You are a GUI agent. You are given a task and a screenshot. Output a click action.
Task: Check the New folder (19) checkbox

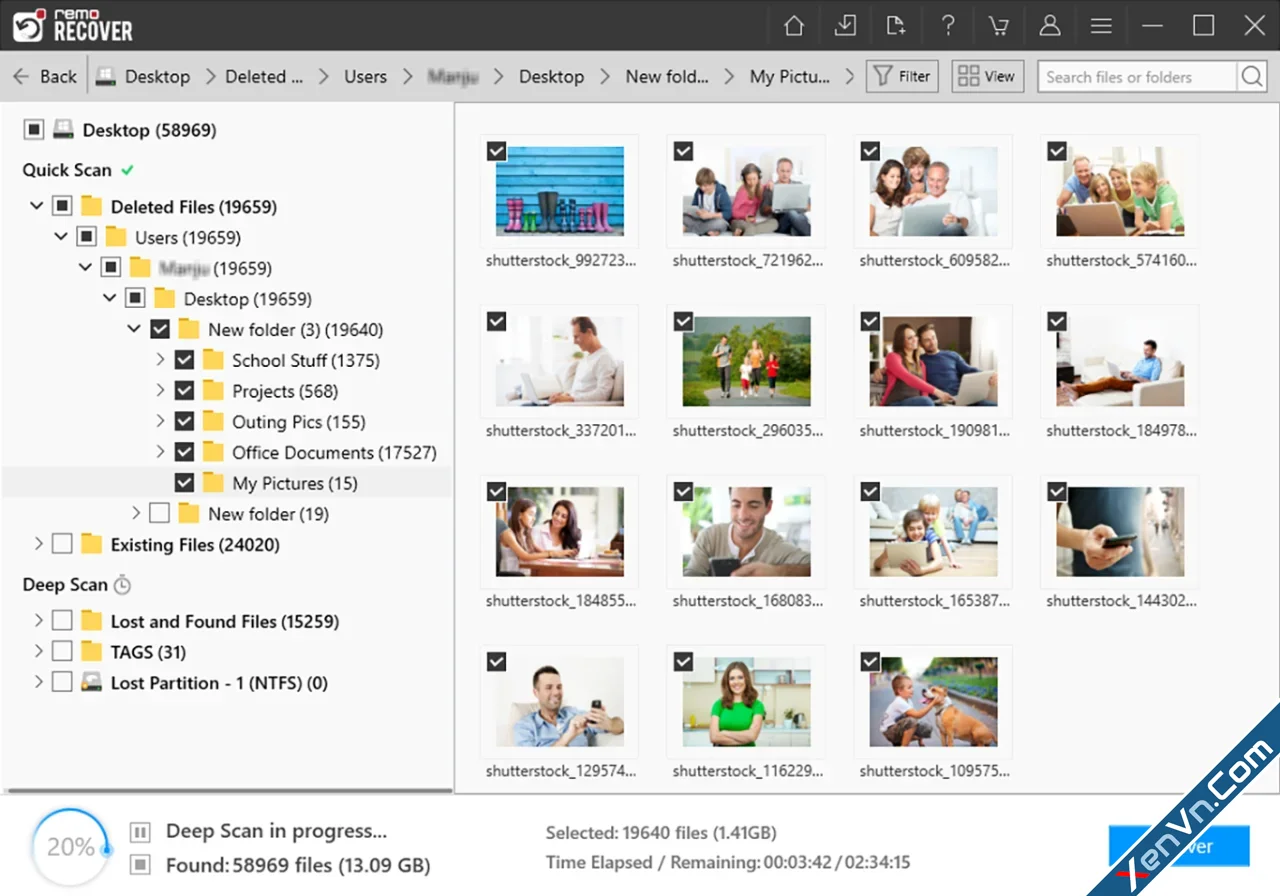159,514
